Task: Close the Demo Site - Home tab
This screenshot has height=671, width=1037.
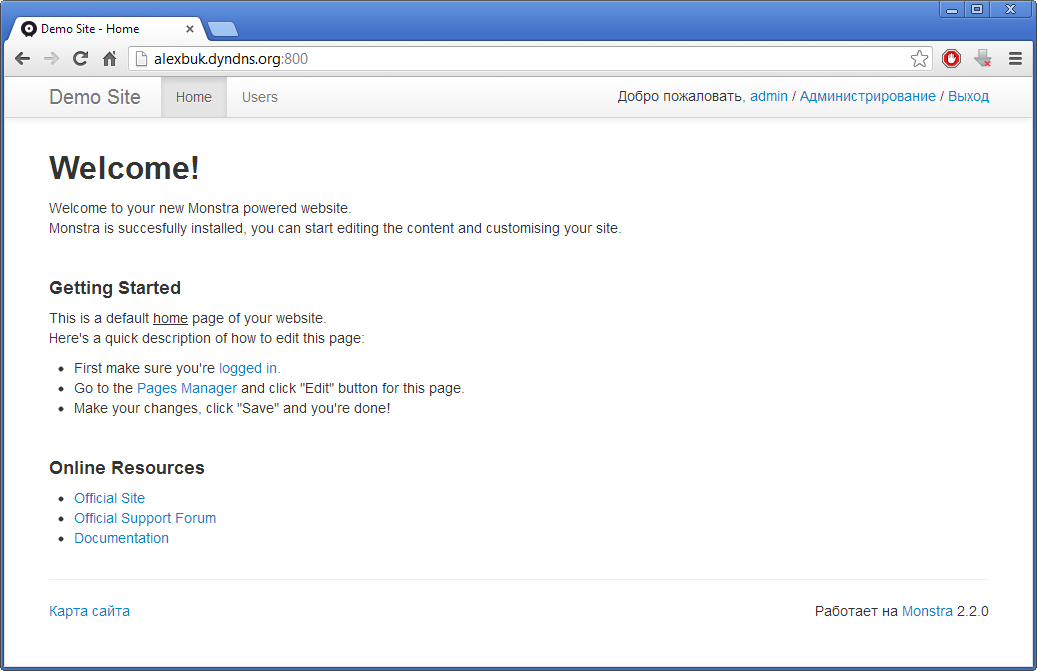Action: coord(189,29)
